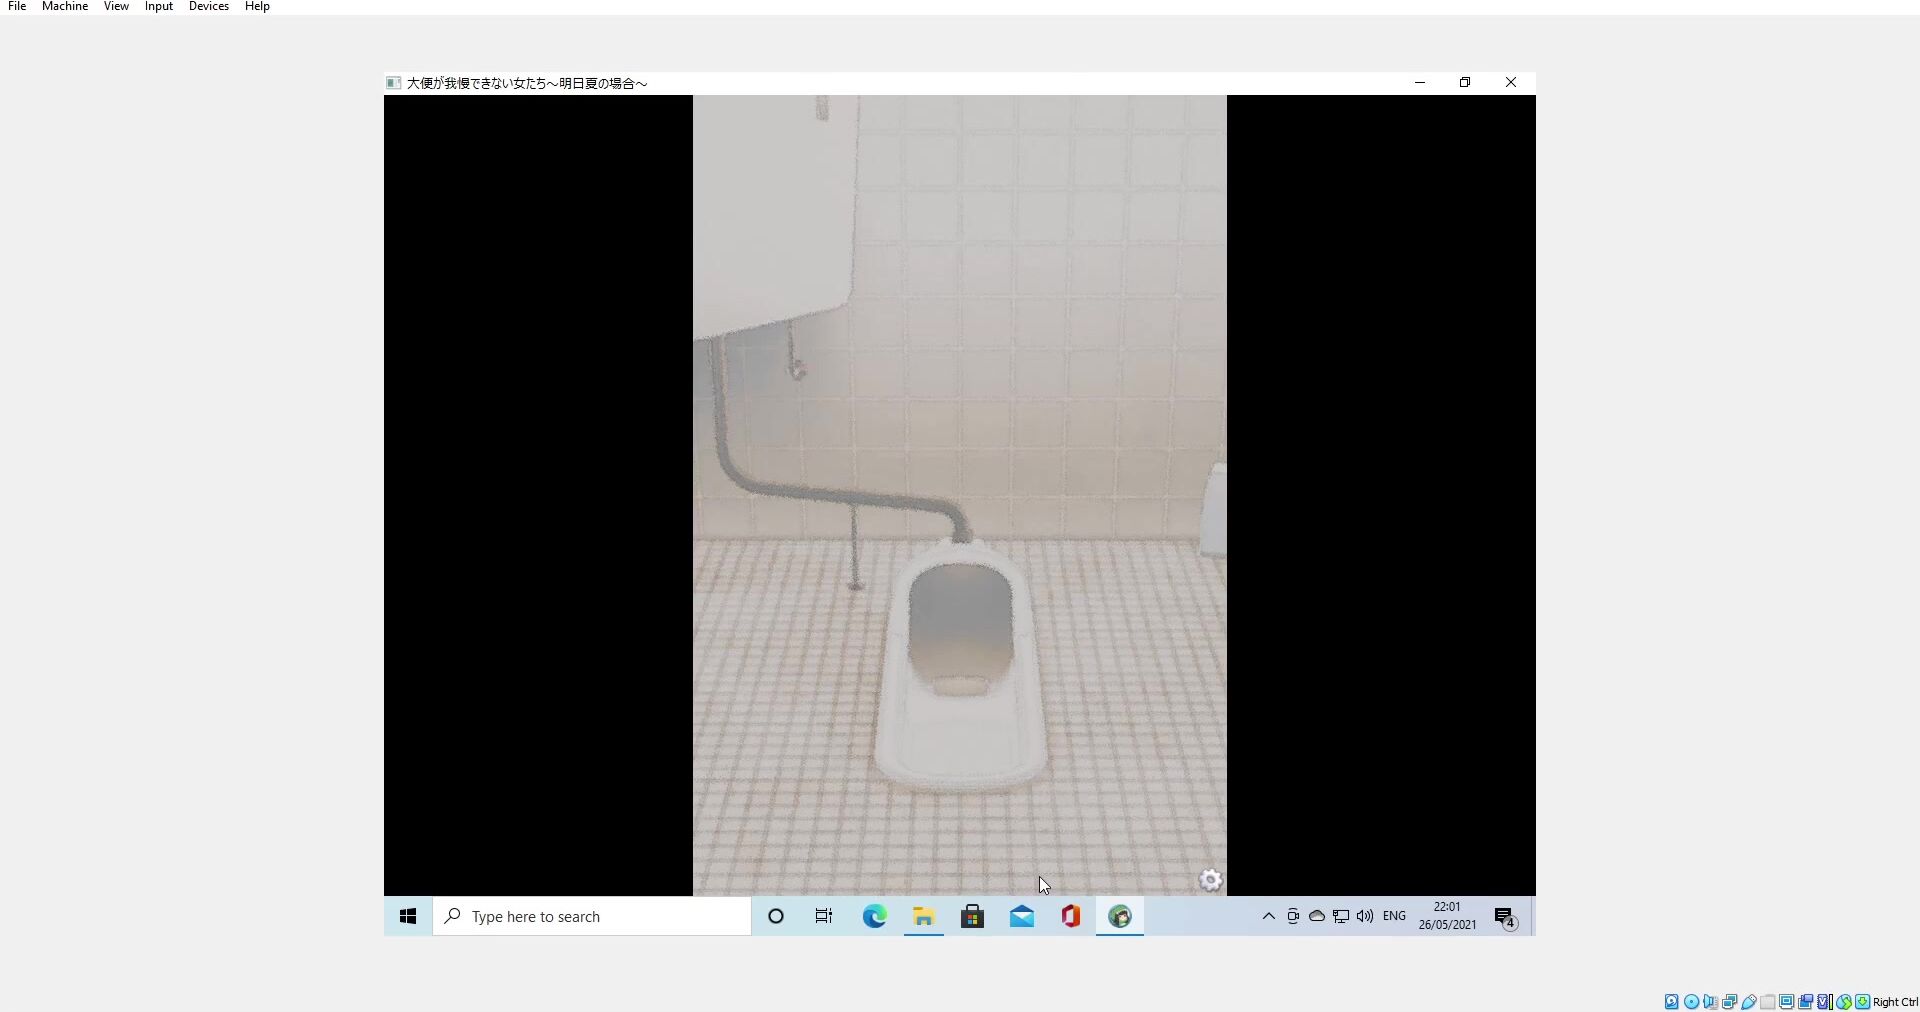Open the Machine menu

pos(65,7)
